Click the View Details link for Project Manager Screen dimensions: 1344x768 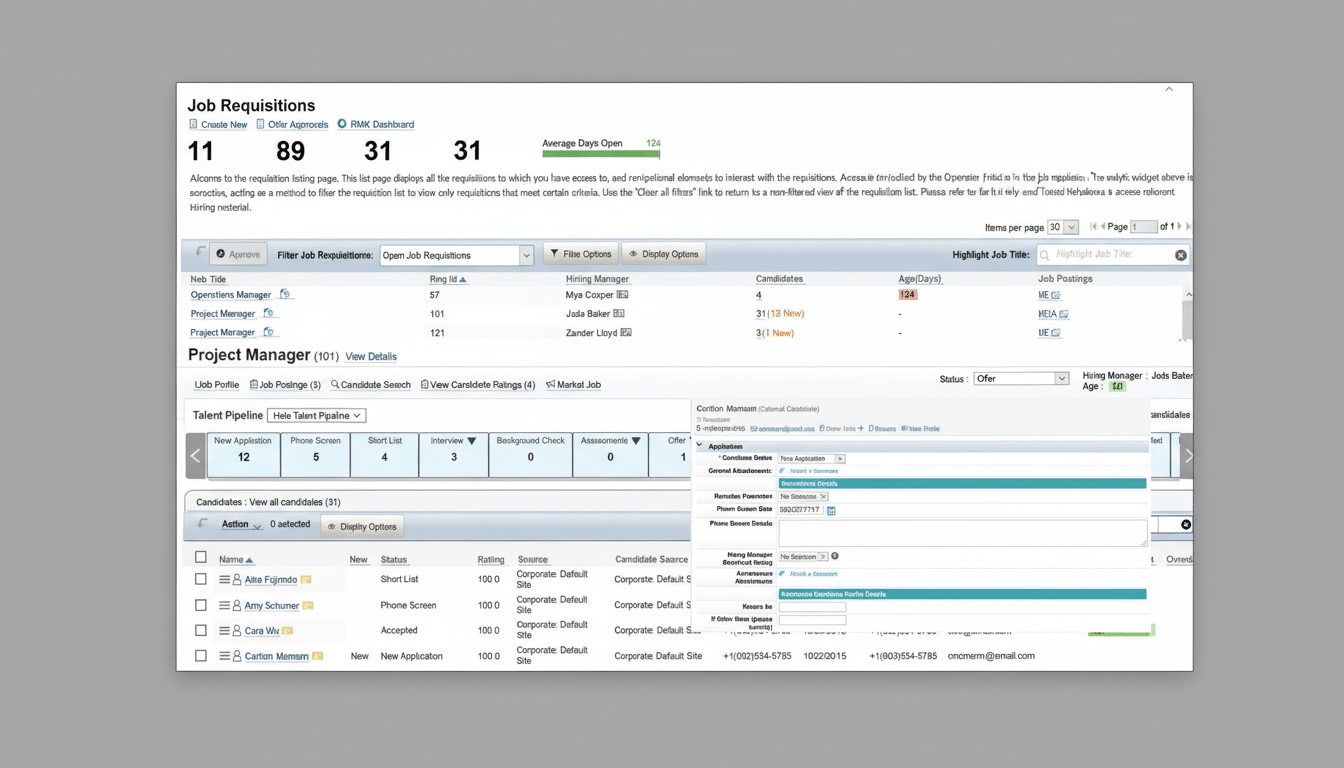pos(372,356)
